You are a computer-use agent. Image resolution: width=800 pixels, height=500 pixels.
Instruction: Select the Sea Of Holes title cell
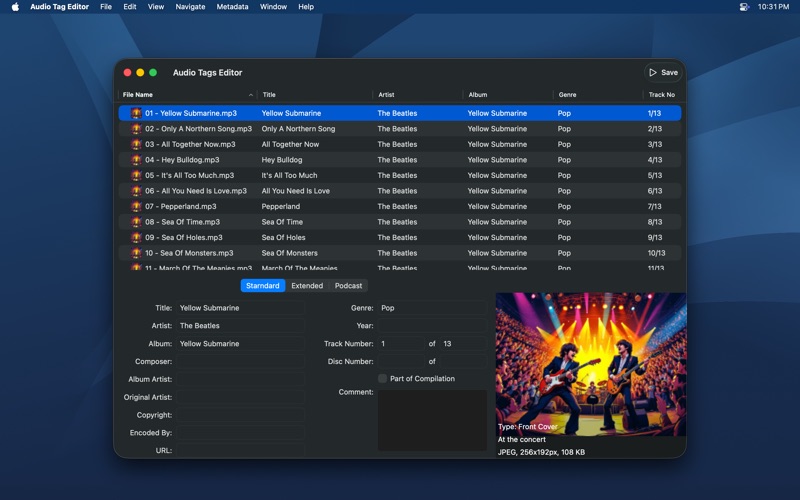click(x=283, y=238)
